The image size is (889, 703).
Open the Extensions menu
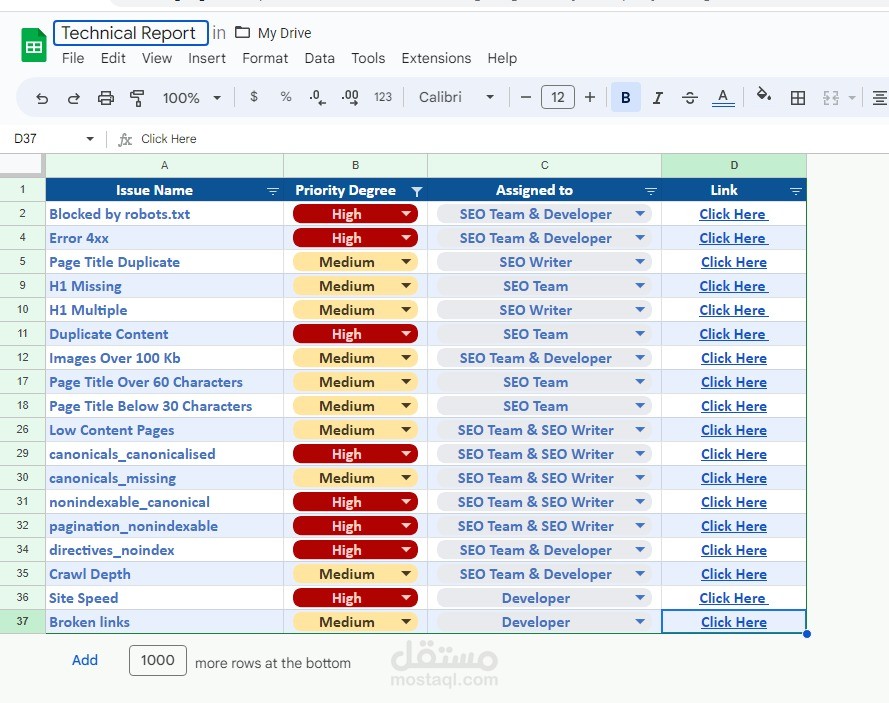click(x=436, y=58)
